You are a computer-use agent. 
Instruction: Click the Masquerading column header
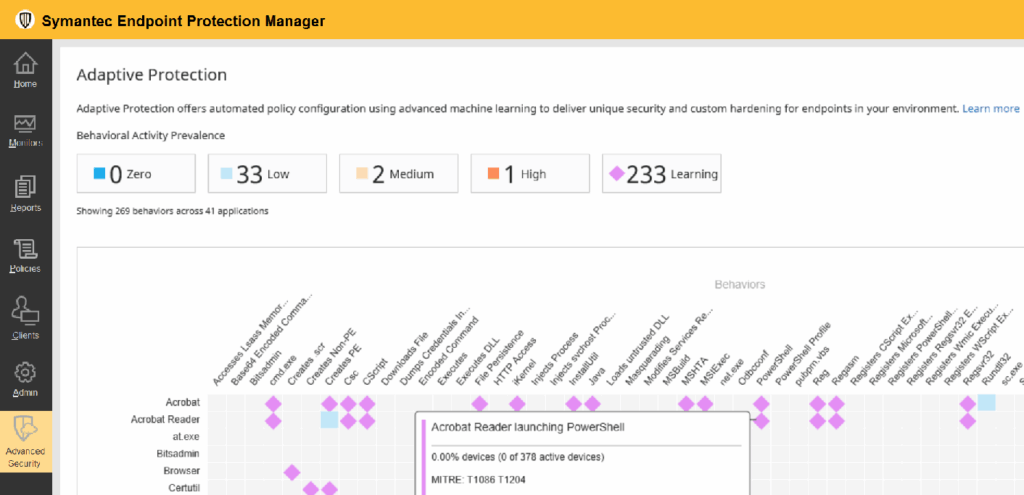(647, 362)
